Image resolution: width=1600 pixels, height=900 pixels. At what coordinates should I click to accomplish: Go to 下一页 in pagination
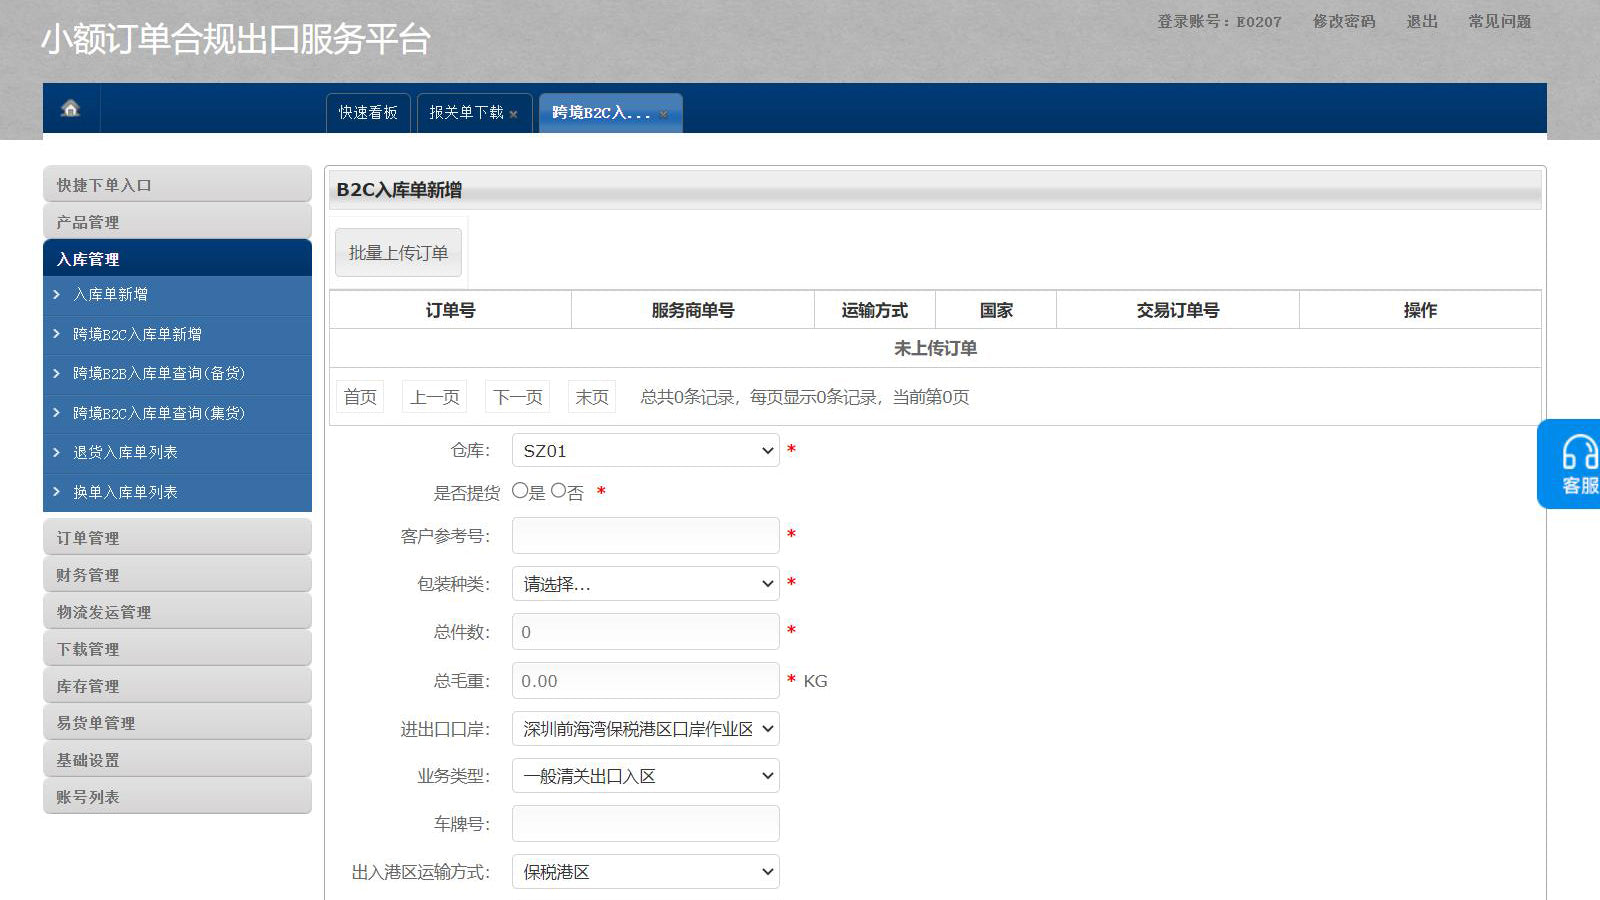518,397
